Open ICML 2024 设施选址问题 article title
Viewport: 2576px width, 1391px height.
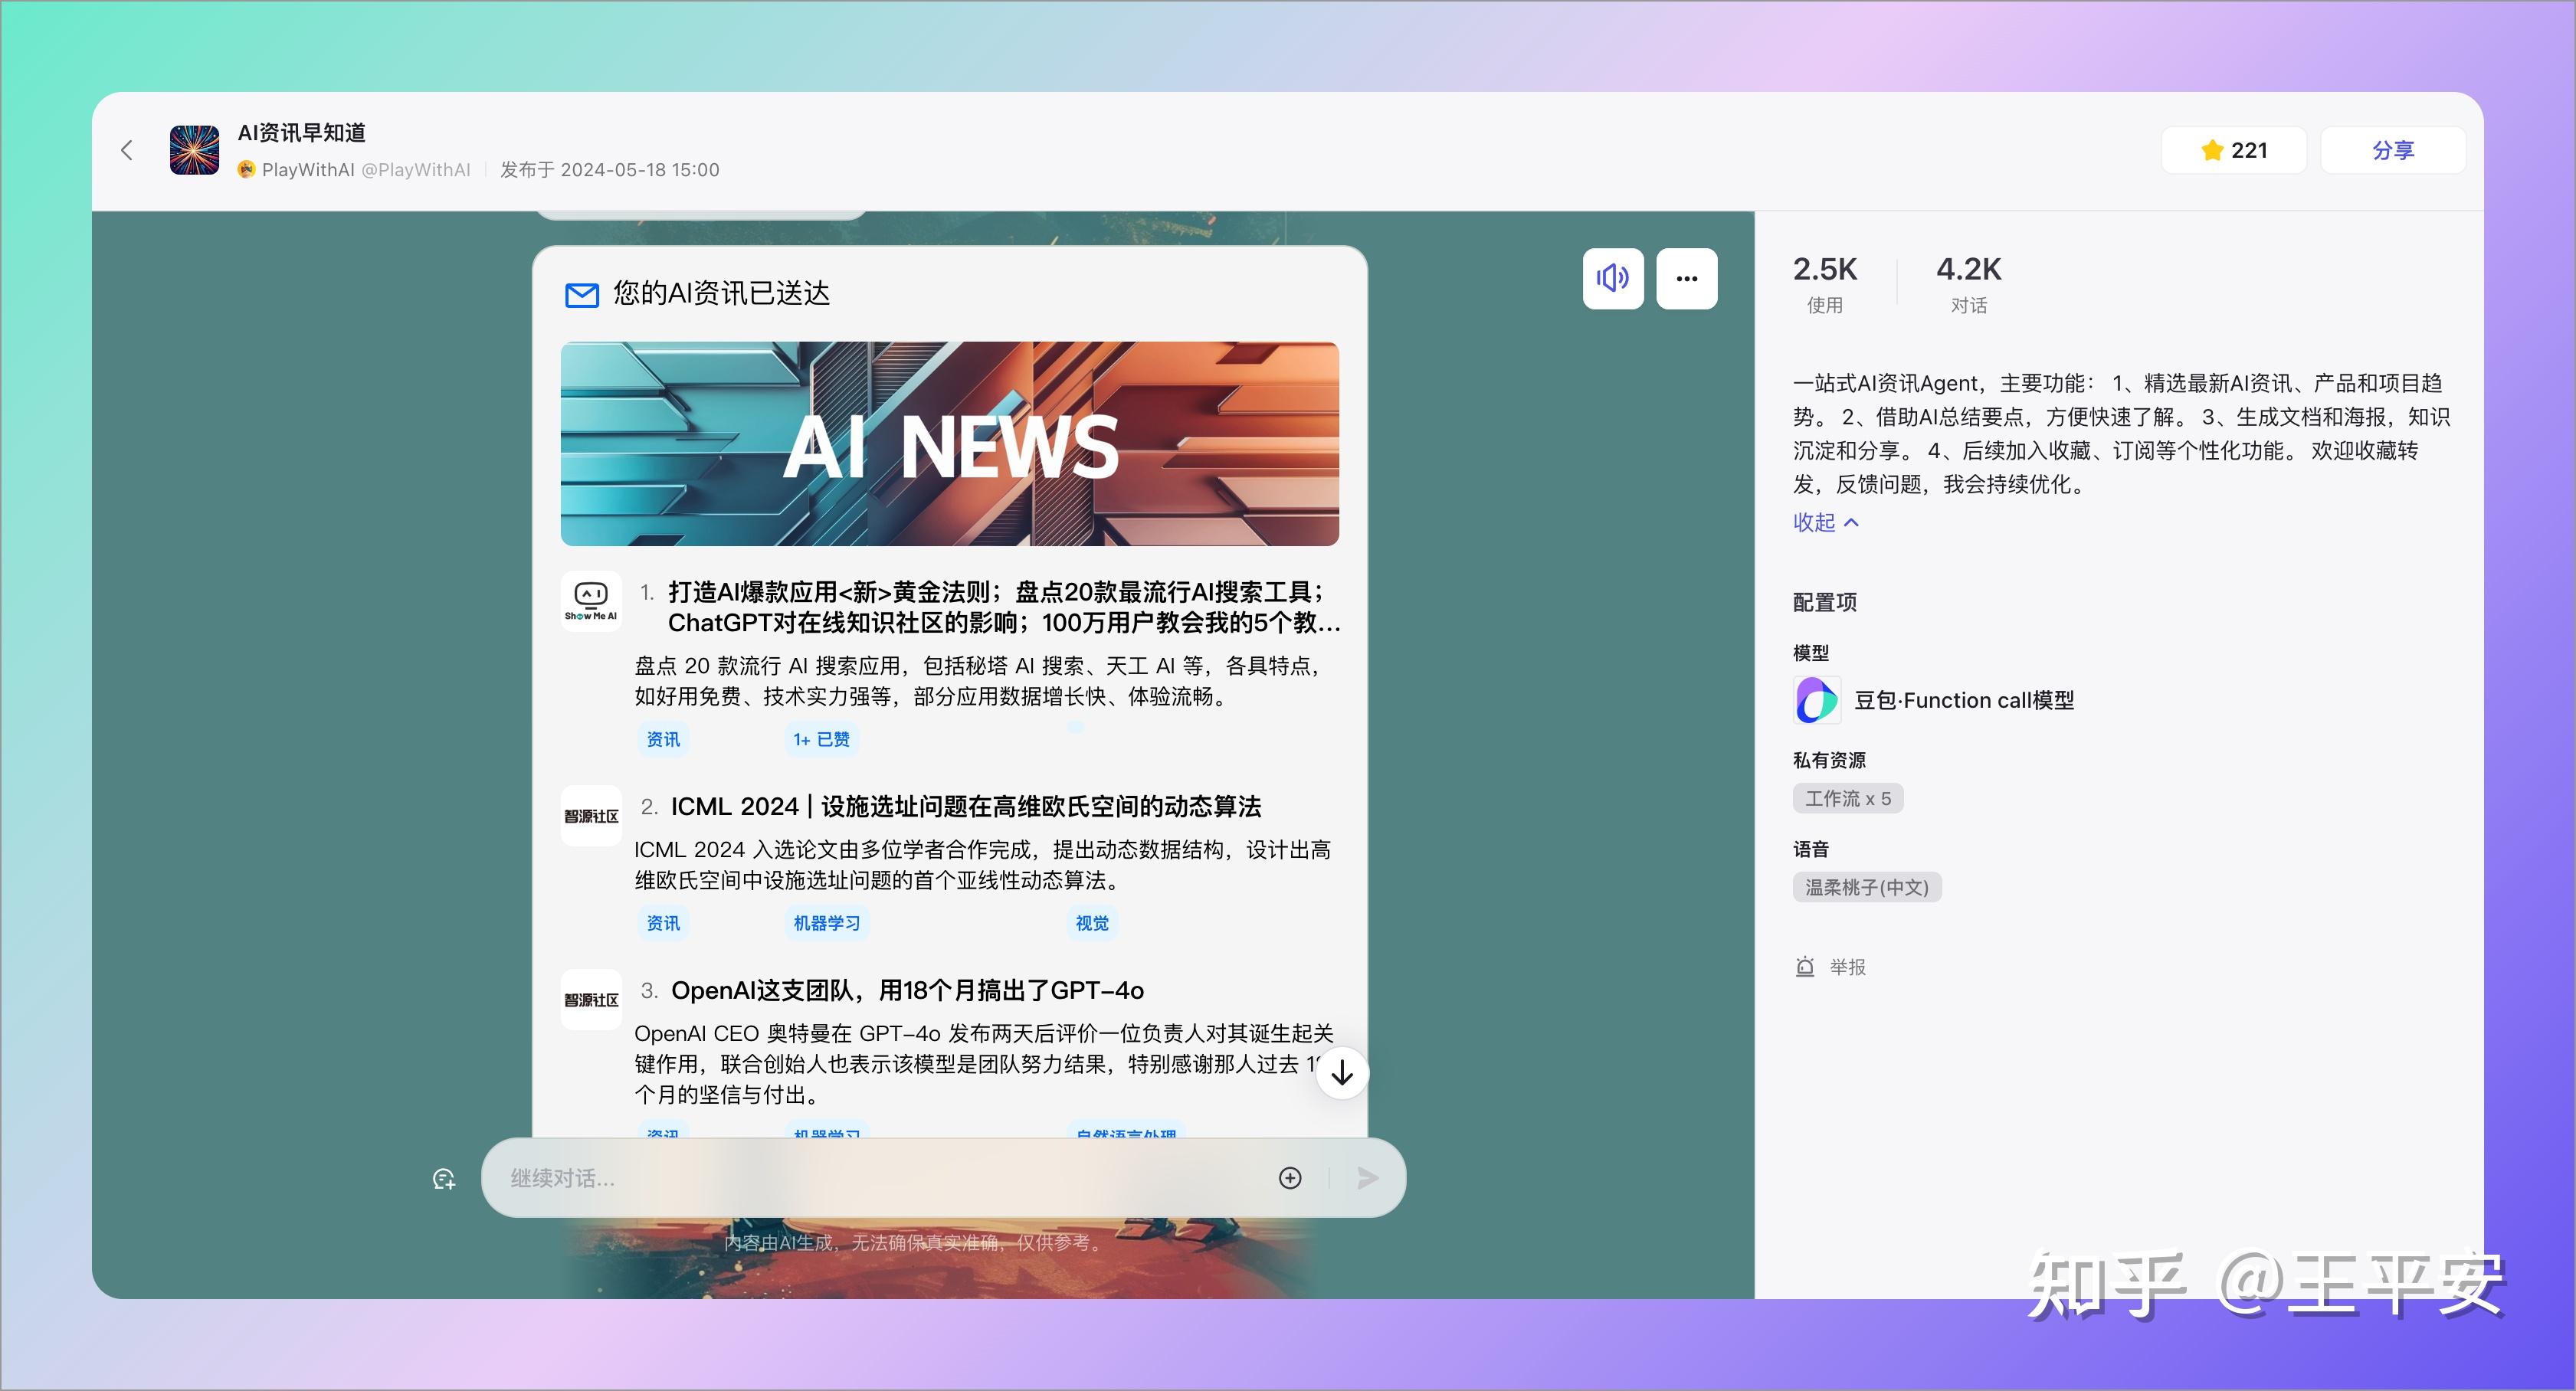966,806
